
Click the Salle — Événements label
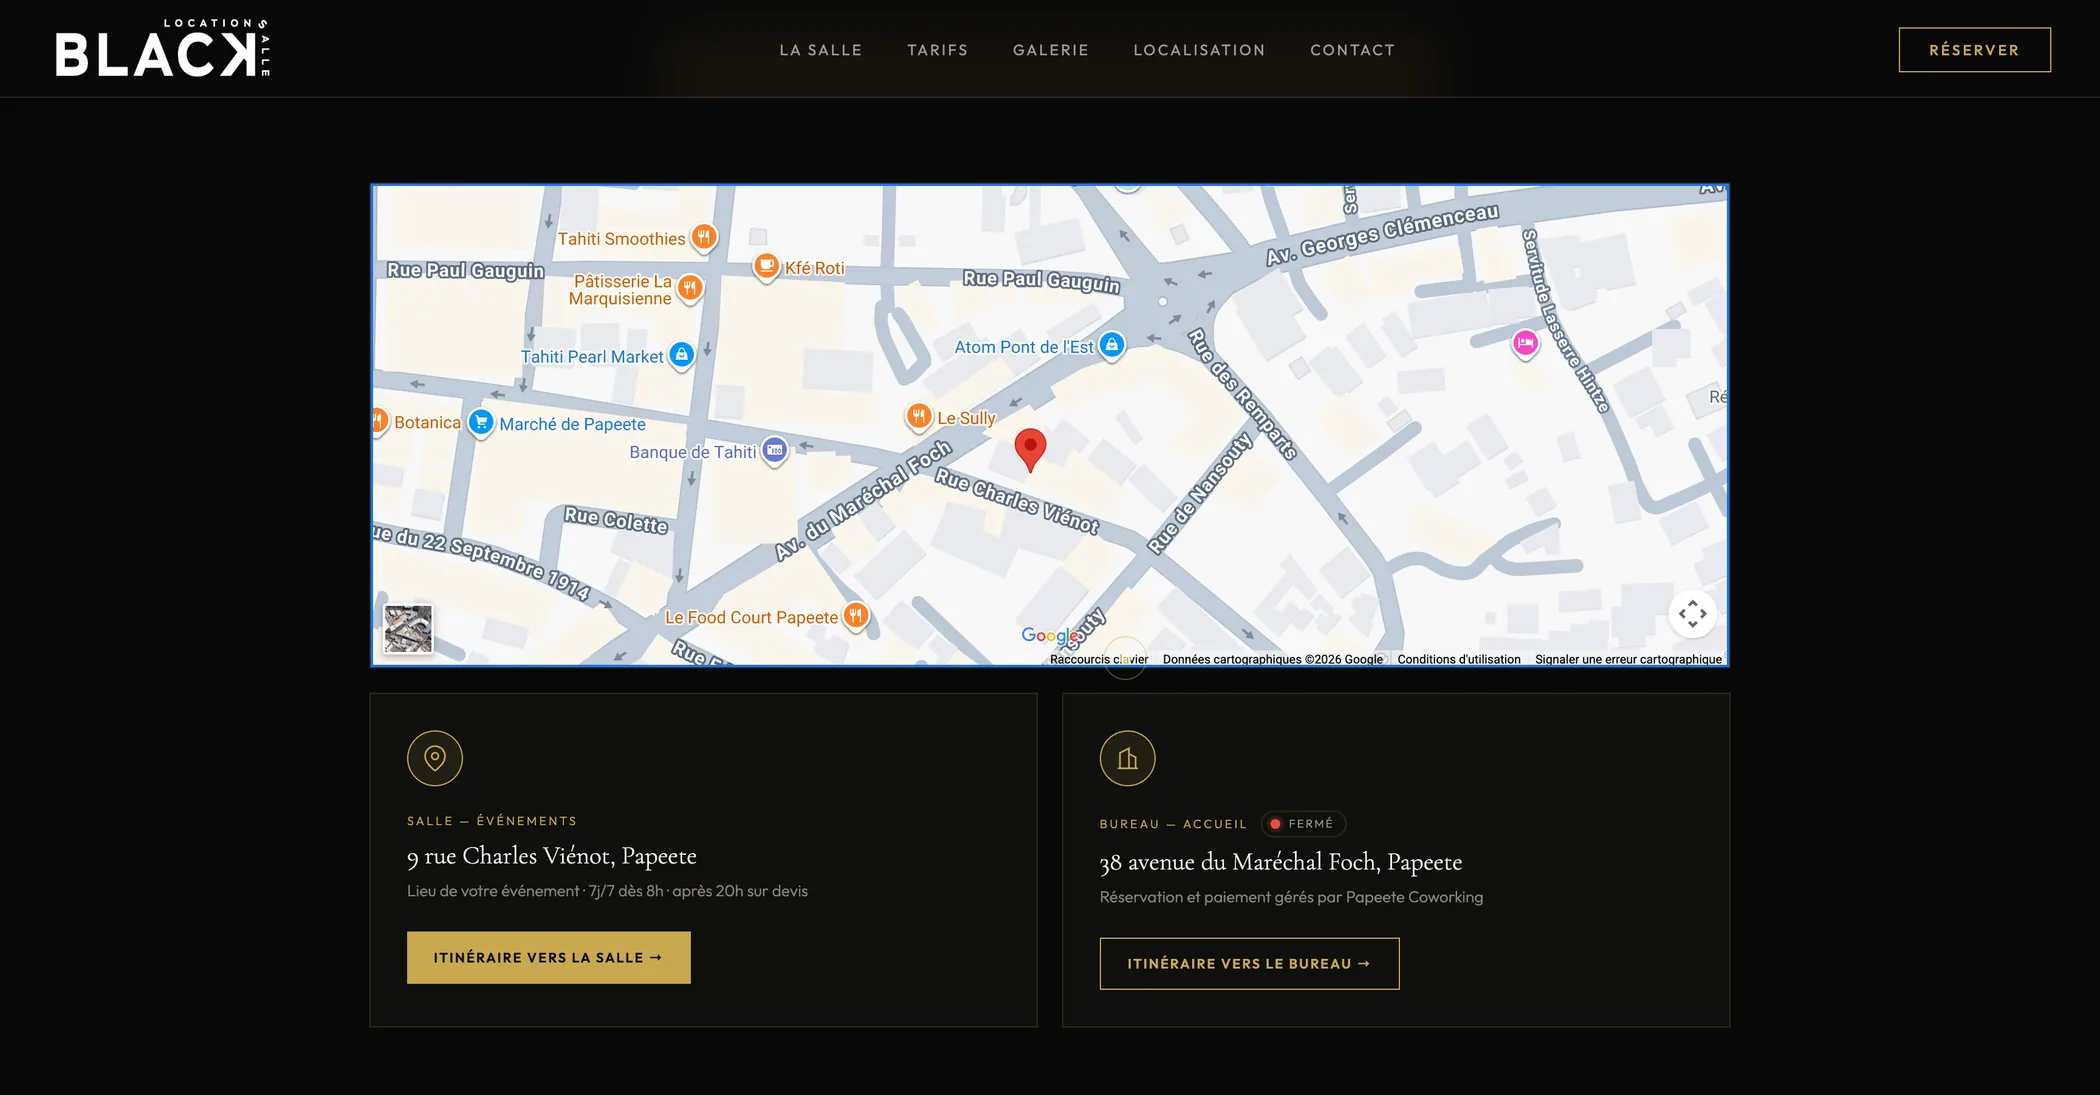[492, 821]
